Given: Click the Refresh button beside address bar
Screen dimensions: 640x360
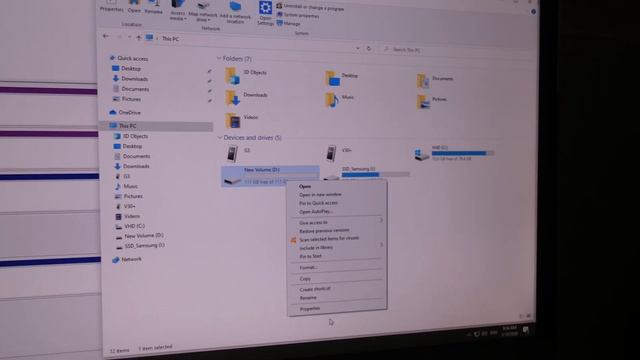Looking at the screenshot, I should [x=369, y=49].
